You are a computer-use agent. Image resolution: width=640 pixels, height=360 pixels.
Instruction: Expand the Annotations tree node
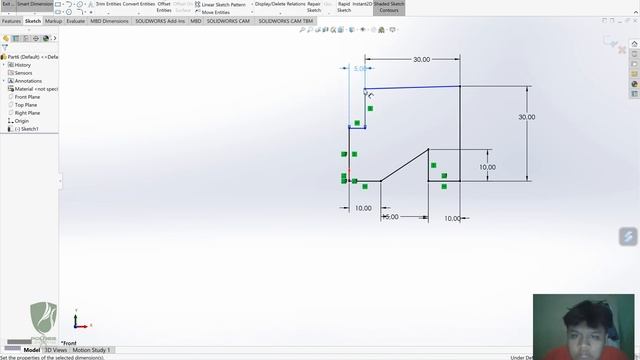pyautogui.click(x=4, y=81)
